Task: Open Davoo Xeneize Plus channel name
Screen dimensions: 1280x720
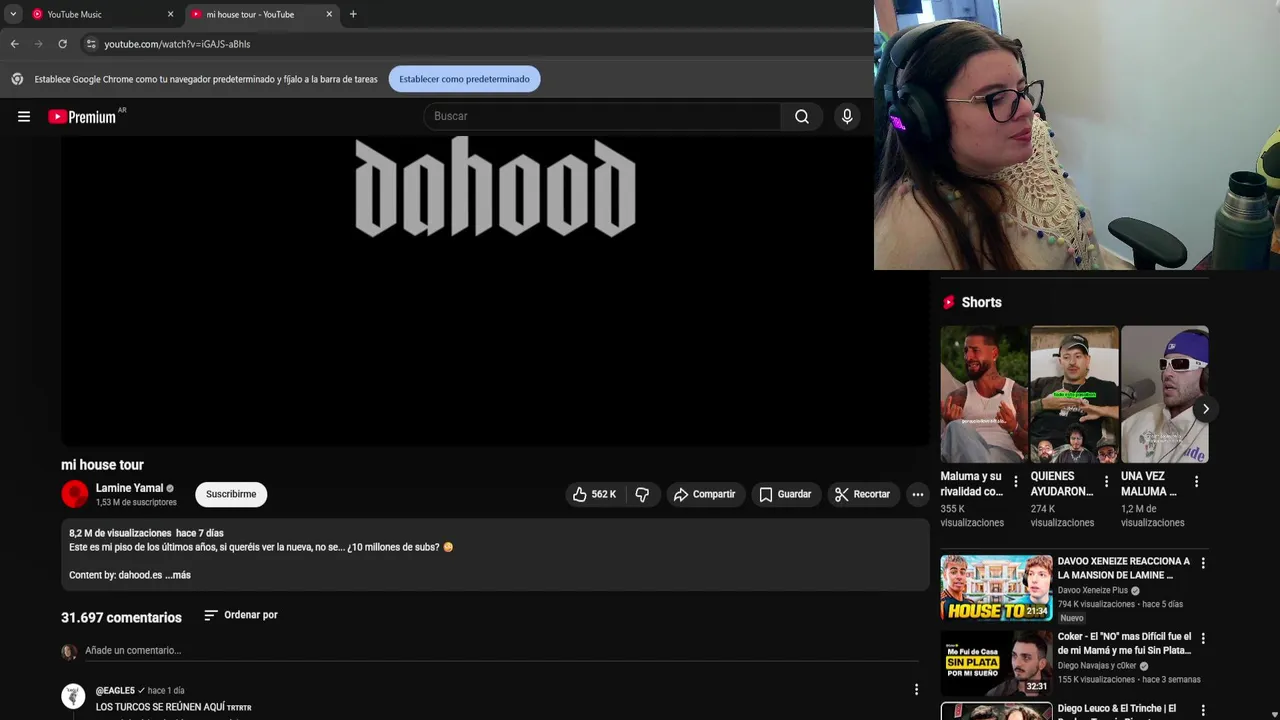Action: coord(1094,590)
